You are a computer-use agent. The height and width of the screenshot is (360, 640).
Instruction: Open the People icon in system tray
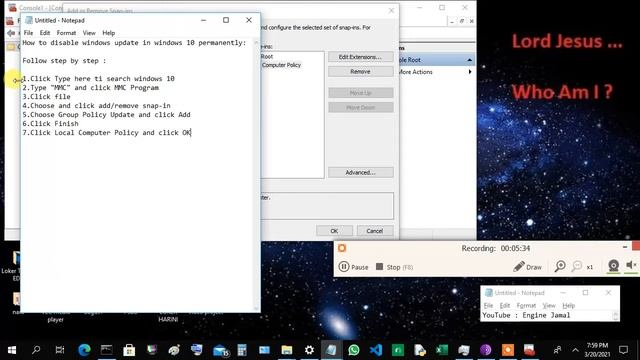[x=557, y=350]
